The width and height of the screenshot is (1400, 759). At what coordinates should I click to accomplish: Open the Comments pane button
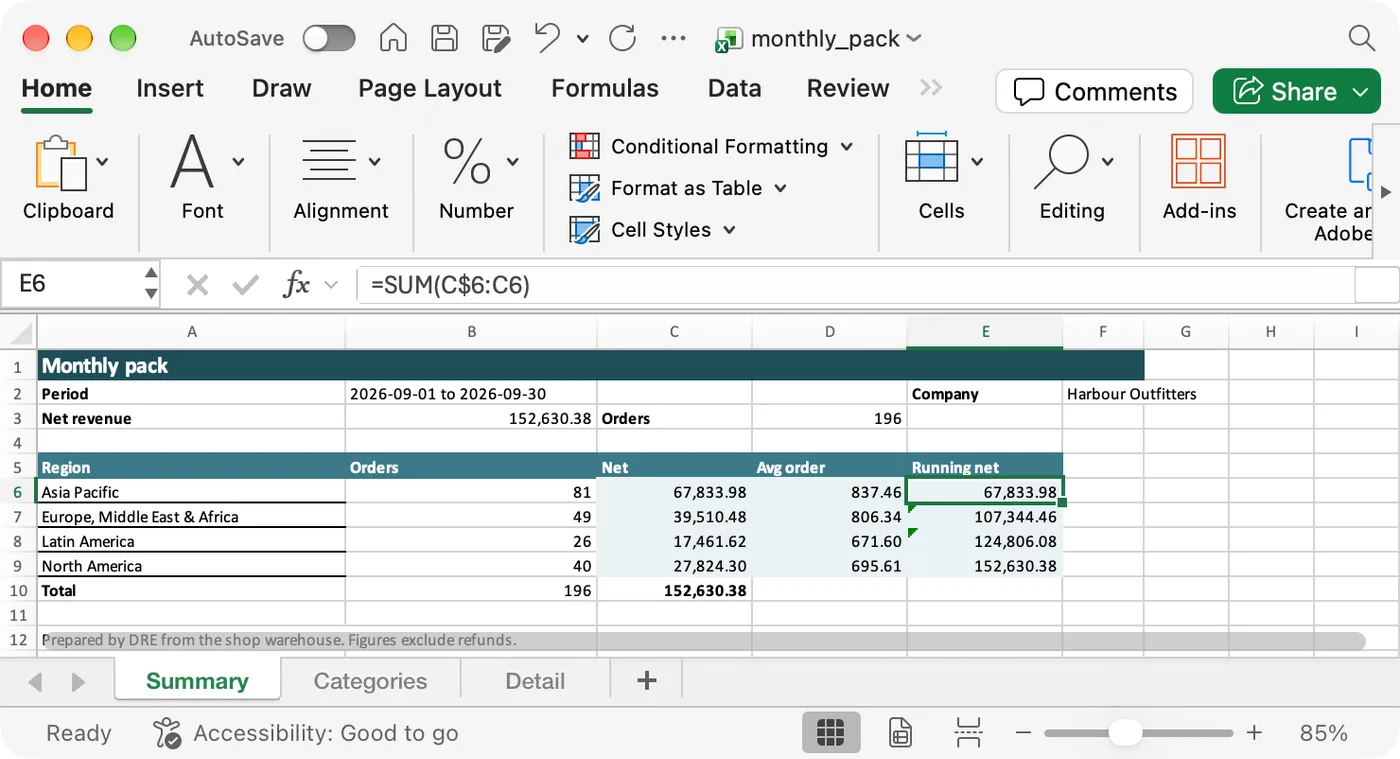point(1094,91)
